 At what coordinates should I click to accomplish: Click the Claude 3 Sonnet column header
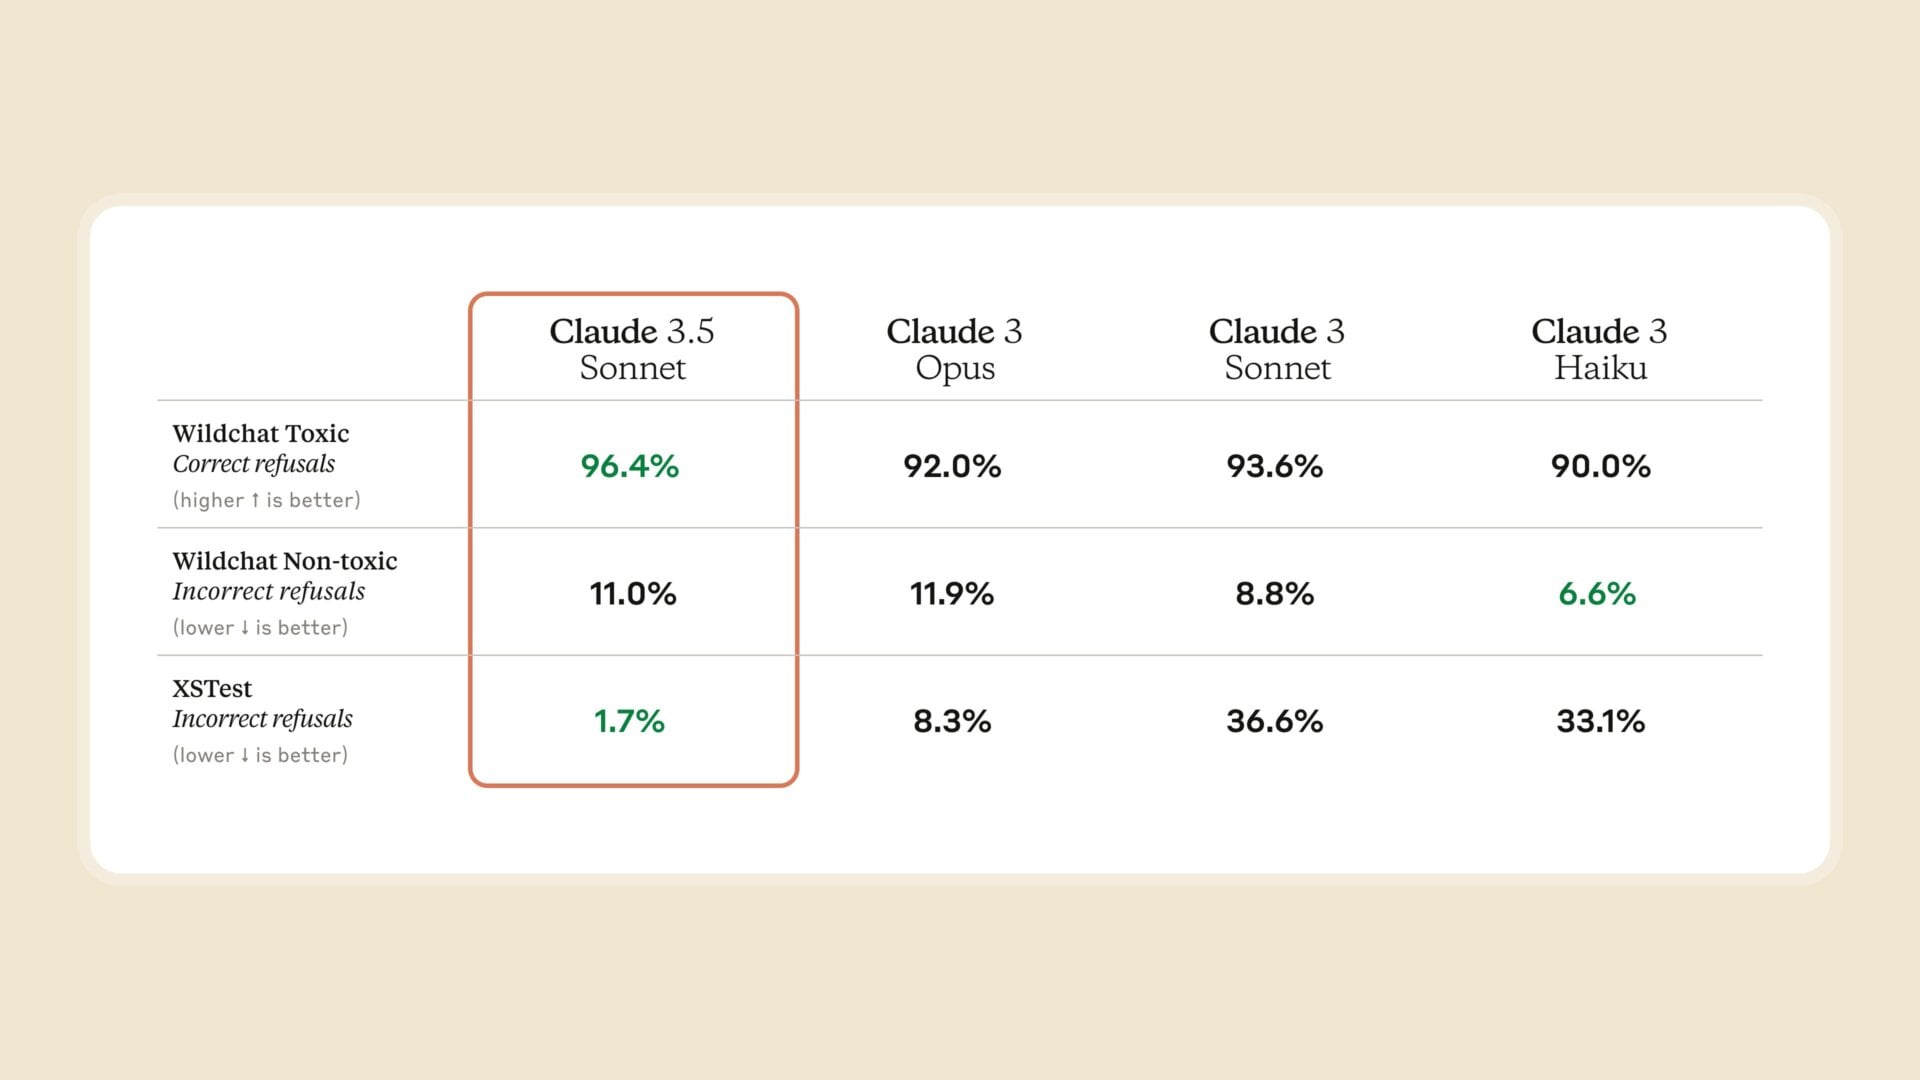point(1276,349)
